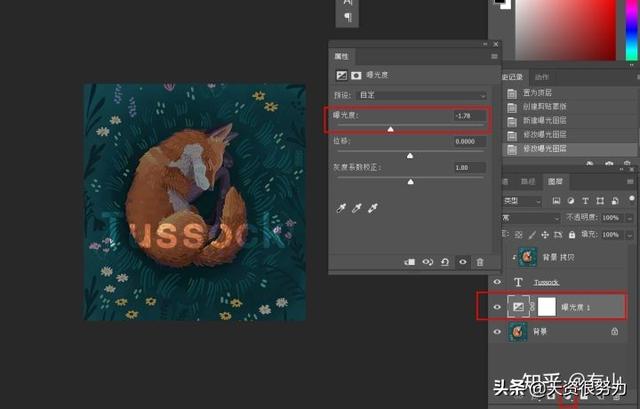Click the view previous state icon
Viewport: 640px width, 409px height.
(x=427, y=262)
